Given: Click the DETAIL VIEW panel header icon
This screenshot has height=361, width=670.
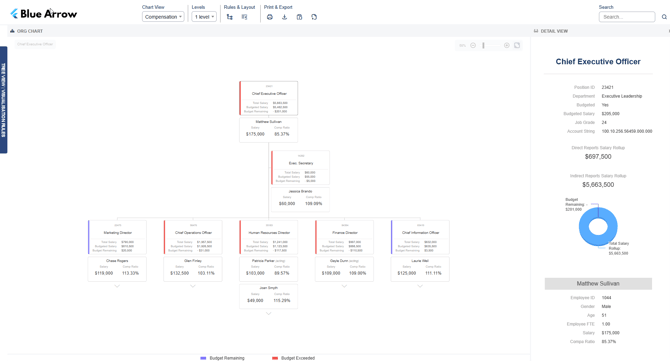Looking at the screenshot, I should click(x=536, y=31).
